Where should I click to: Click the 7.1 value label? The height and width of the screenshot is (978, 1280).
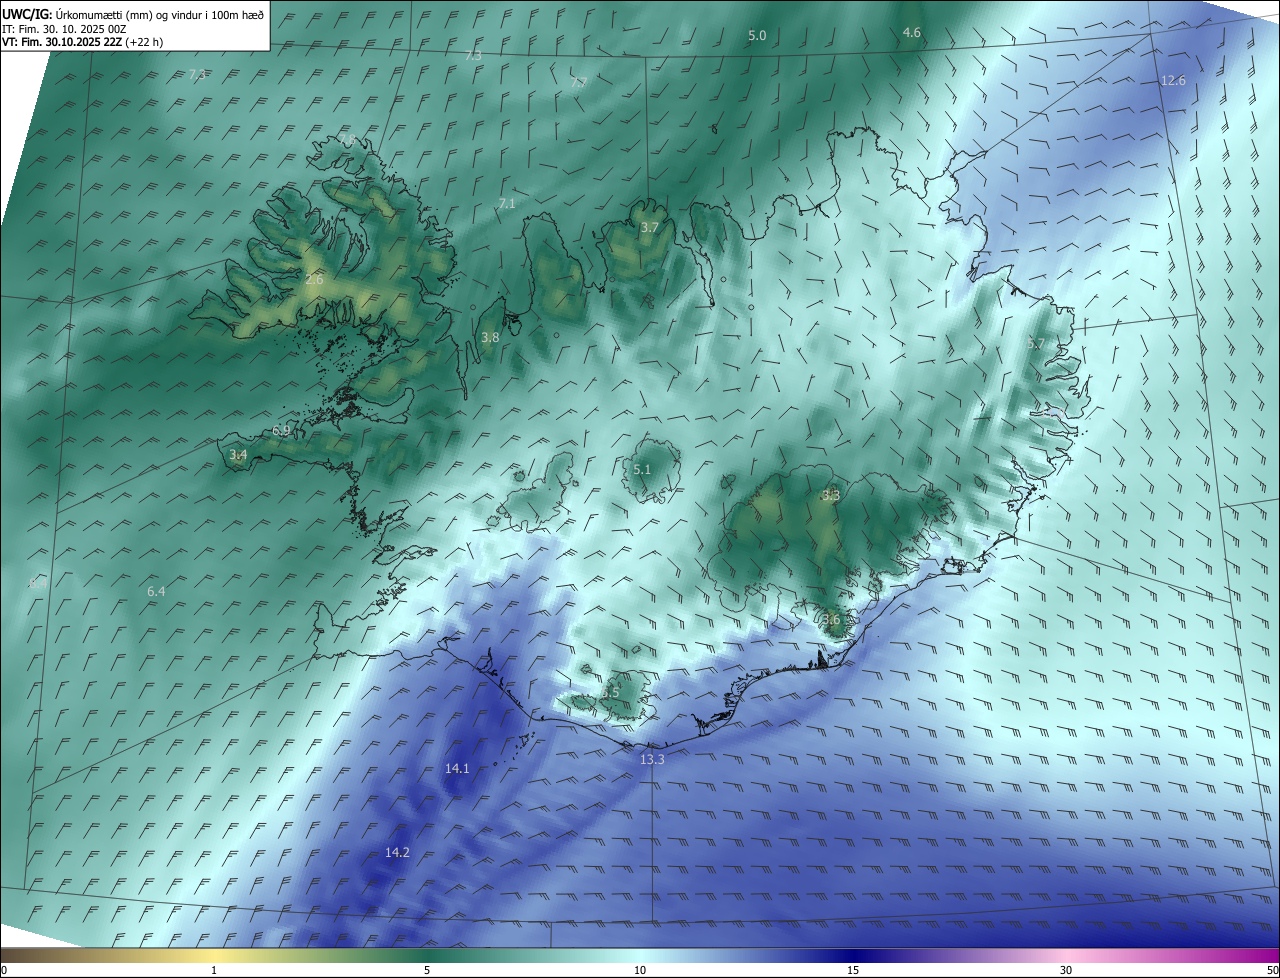click(507, 203)
